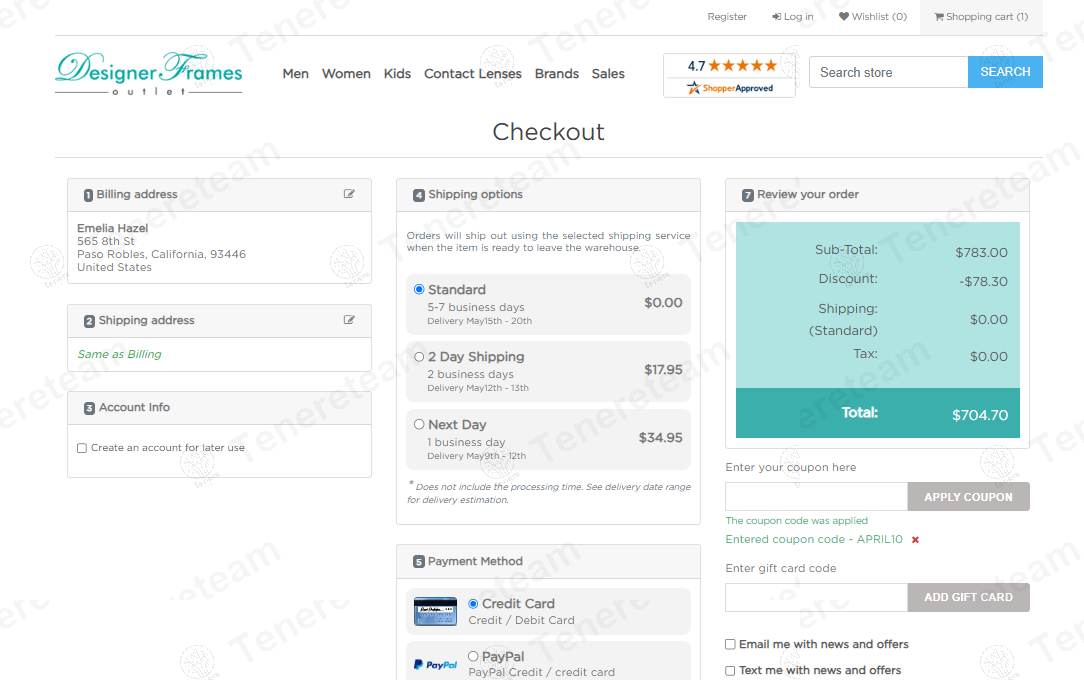
Task: Open the Women menu
Action: point(346,74)
